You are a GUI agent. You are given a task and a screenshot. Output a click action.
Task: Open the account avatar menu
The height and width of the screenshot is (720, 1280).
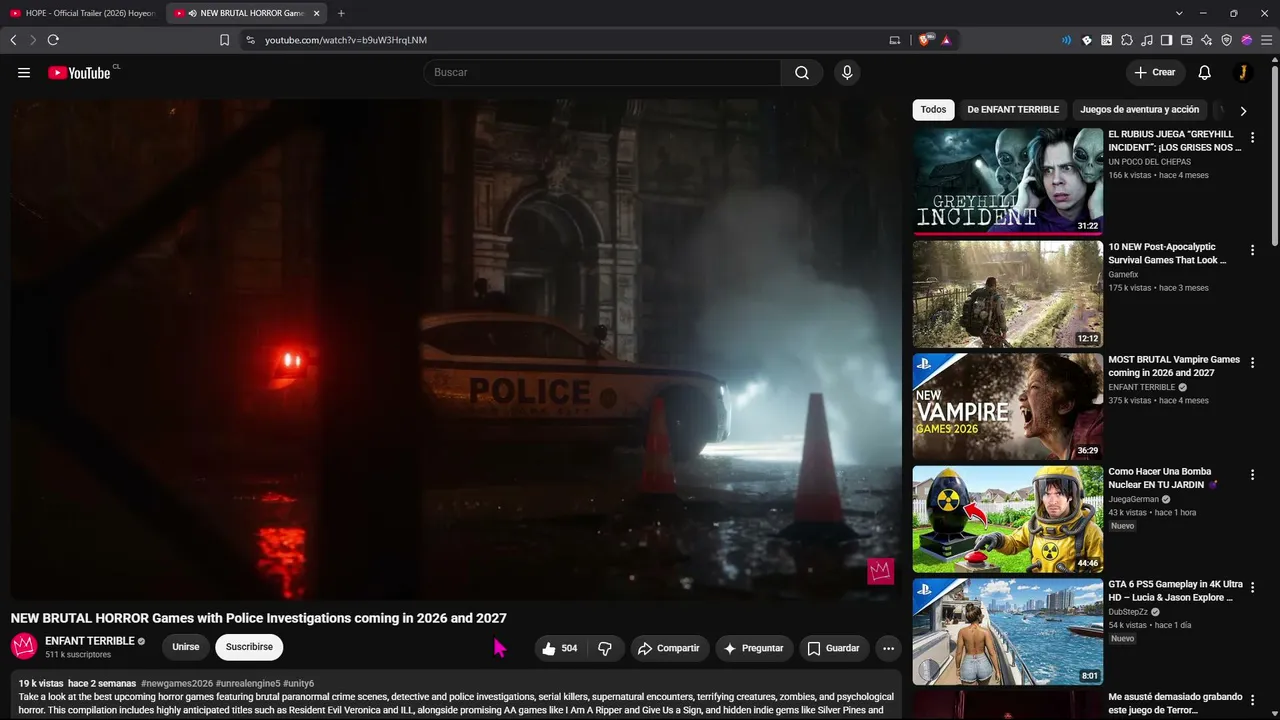tap(1242, 73)
